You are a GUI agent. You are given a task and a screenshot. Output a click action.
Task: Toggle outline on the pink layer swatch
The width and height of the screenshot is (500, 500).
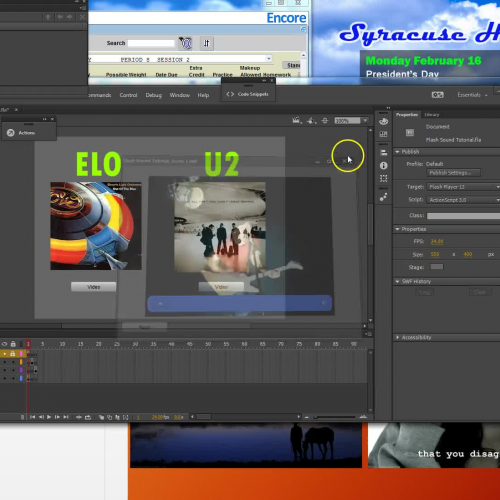pos(21,353)
